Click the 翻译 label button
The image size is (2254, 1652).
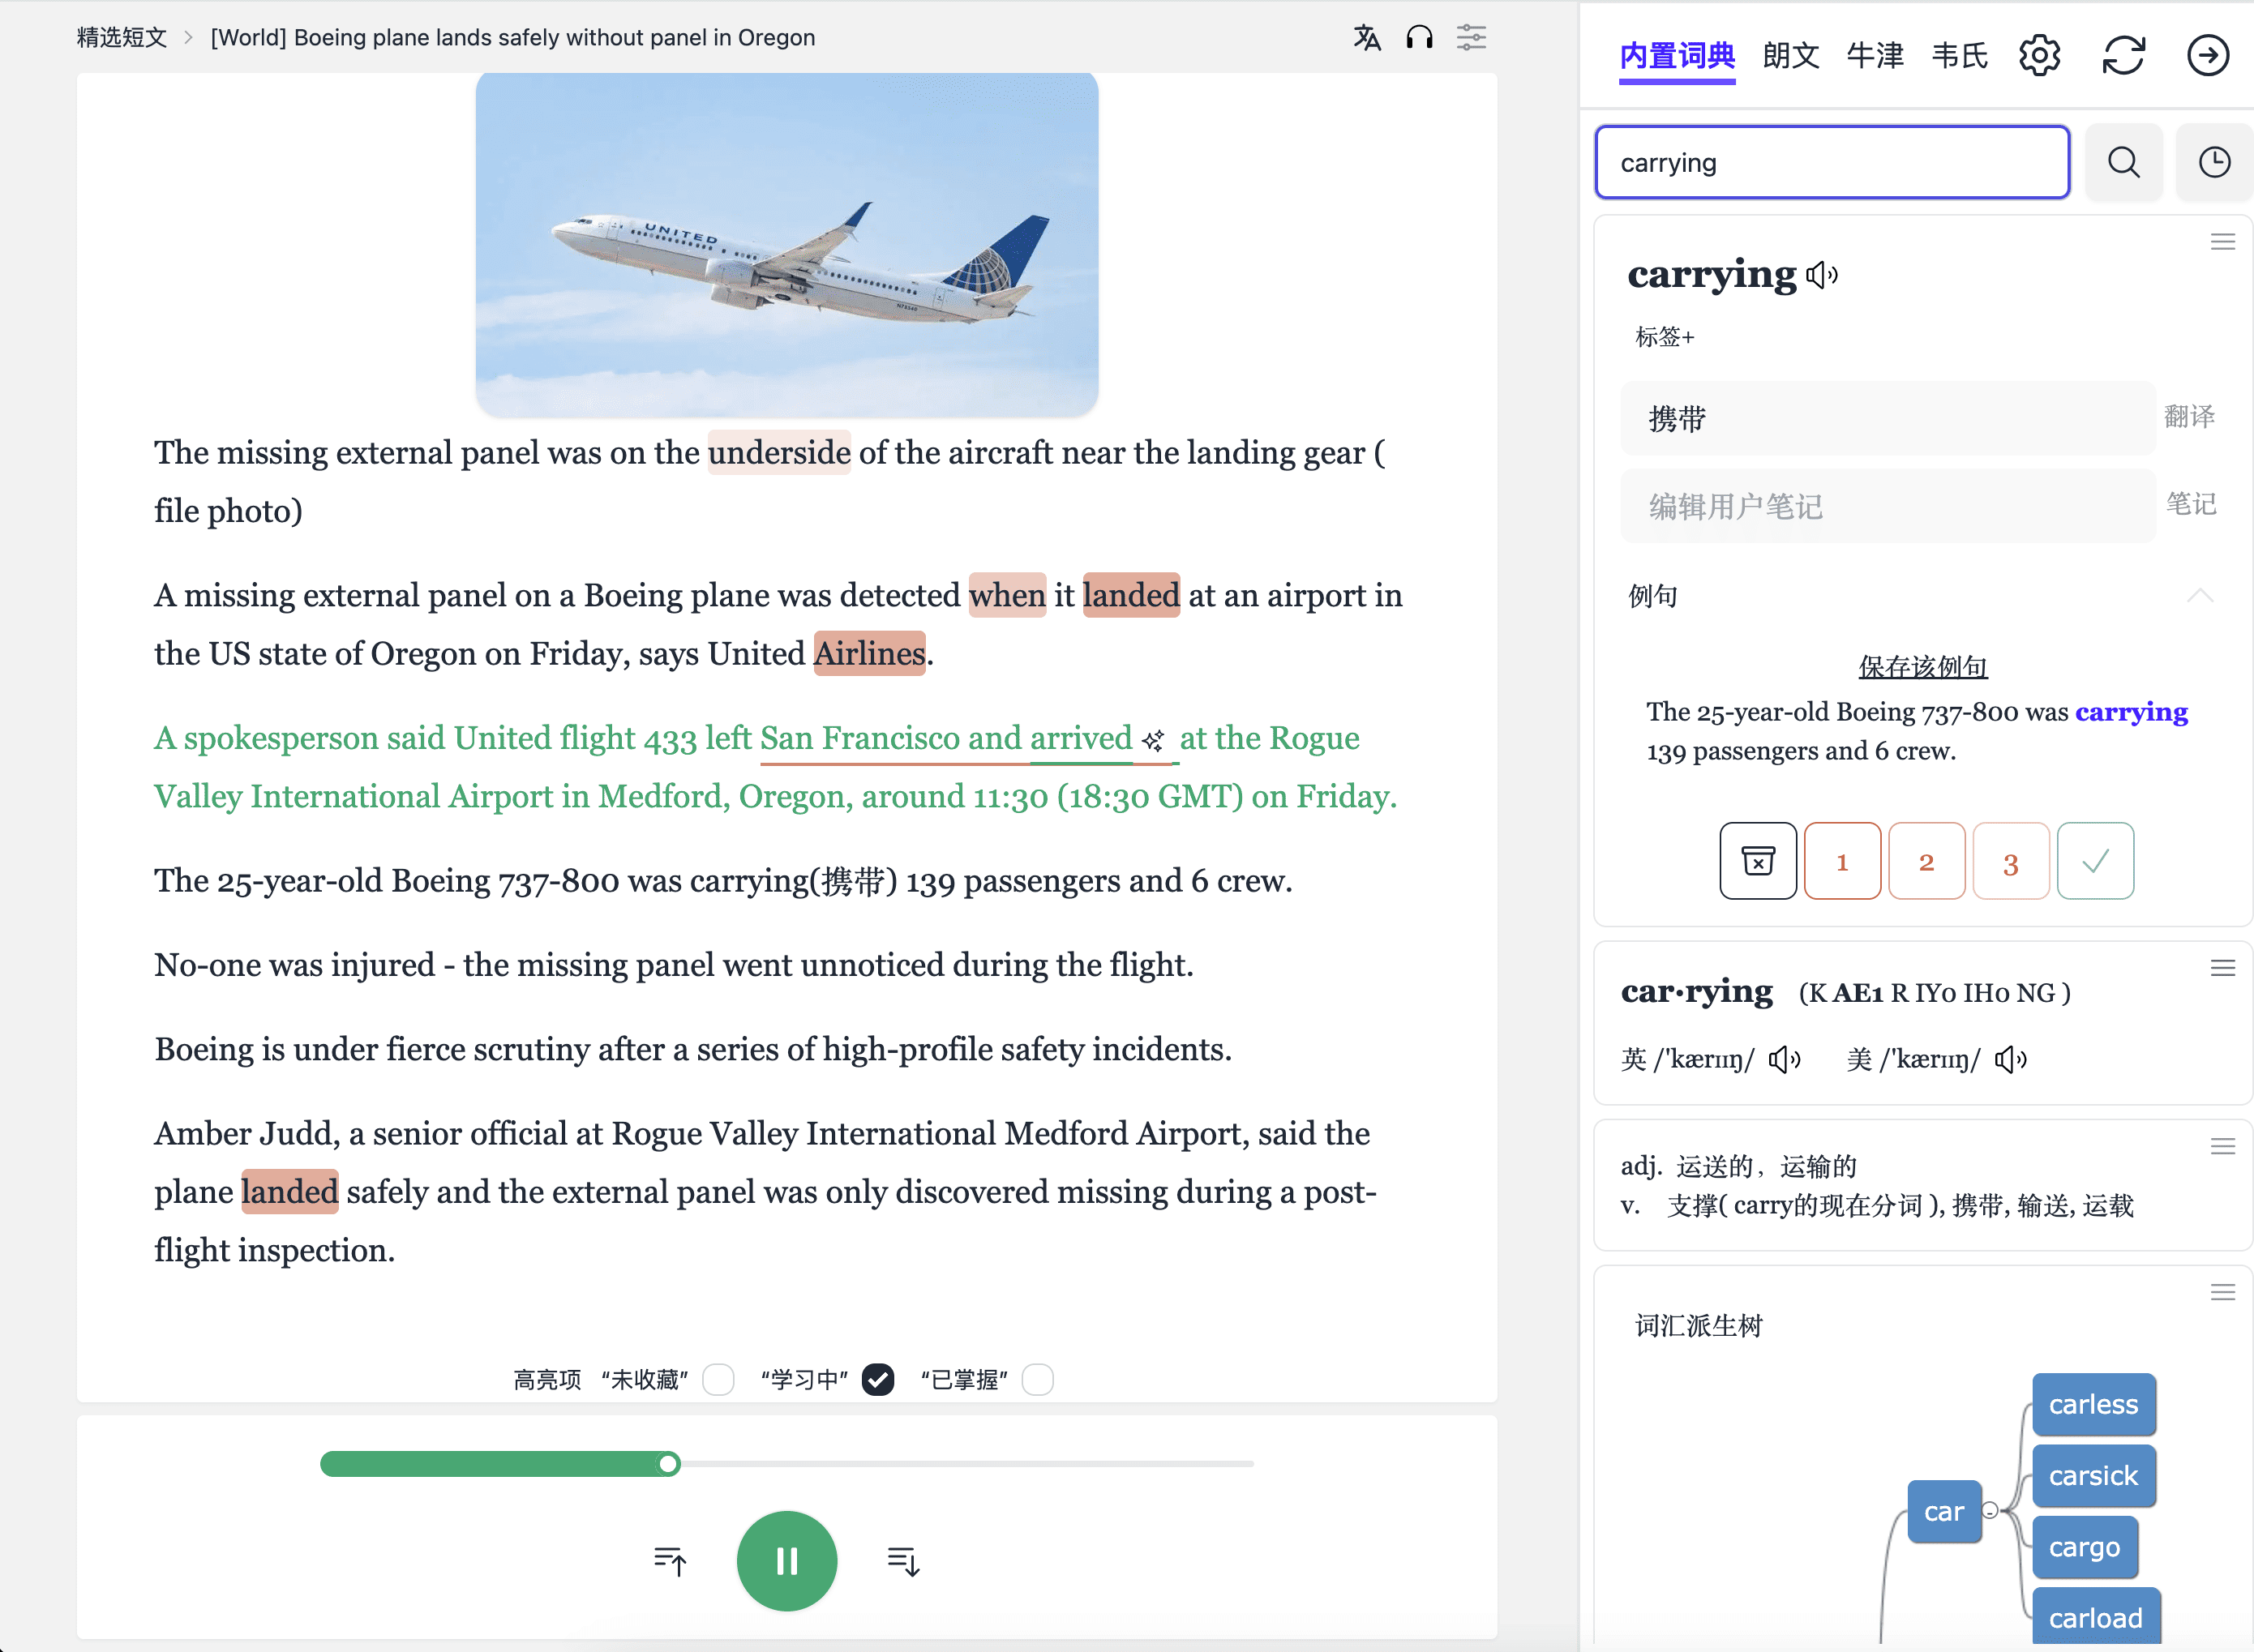[x=2189, y=417]
